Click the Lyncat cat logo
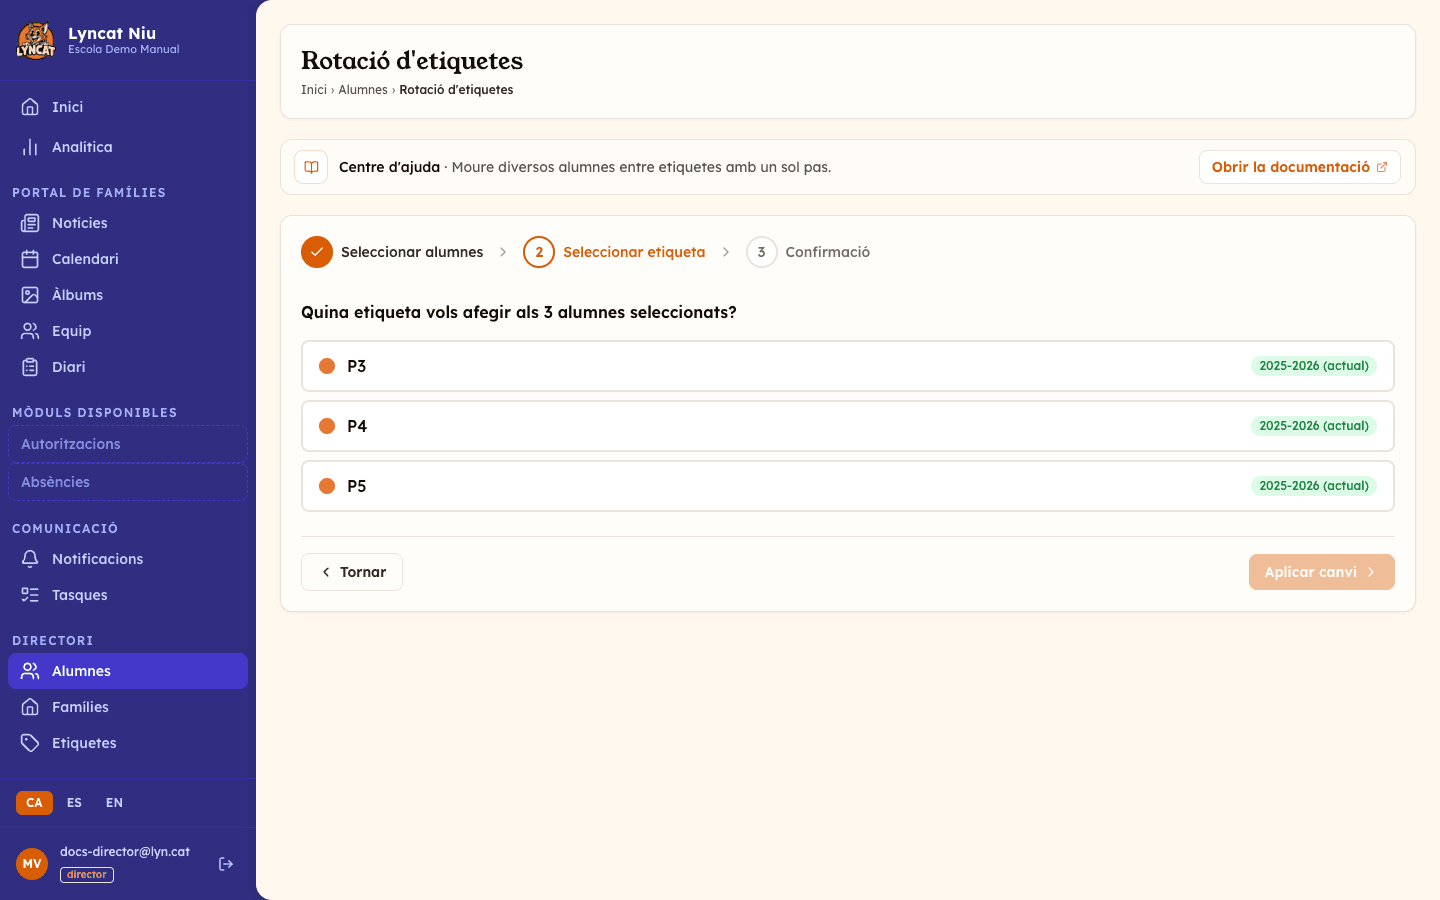 click(x=36, y=41)
